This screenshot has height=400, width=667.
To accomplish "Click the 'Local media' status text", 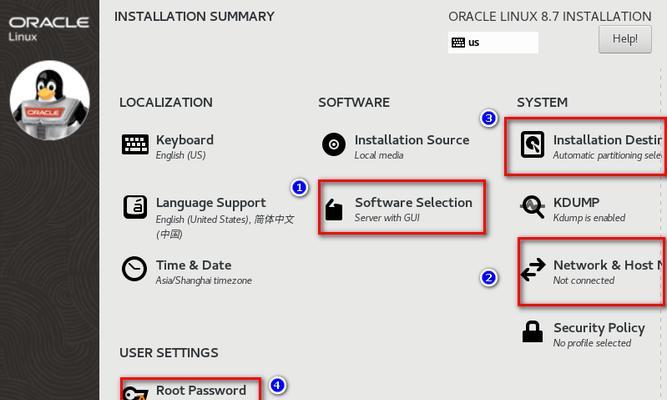I will 379,155.
